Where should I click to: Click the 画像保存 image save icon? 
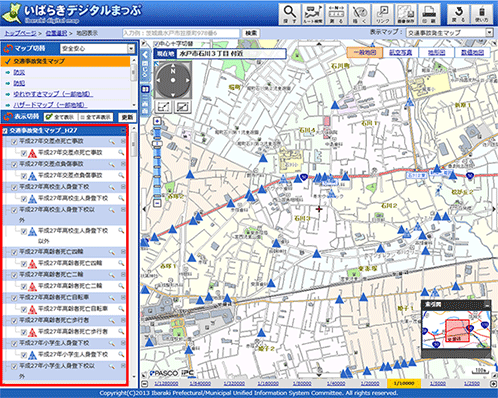[x=406, y=14]
